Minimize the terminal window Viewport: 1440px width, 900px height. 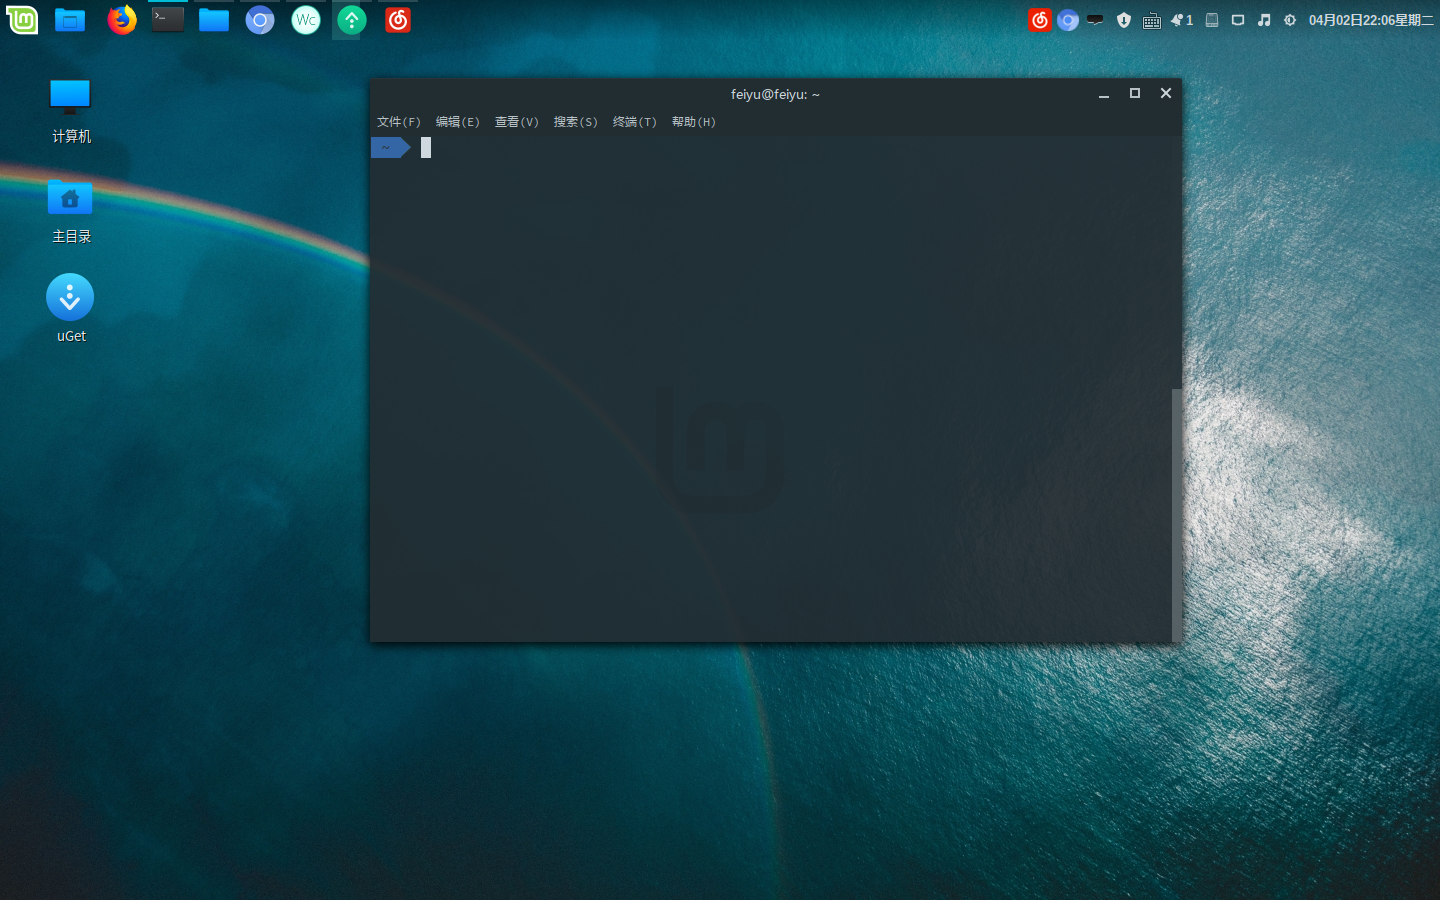(1104, 94)
